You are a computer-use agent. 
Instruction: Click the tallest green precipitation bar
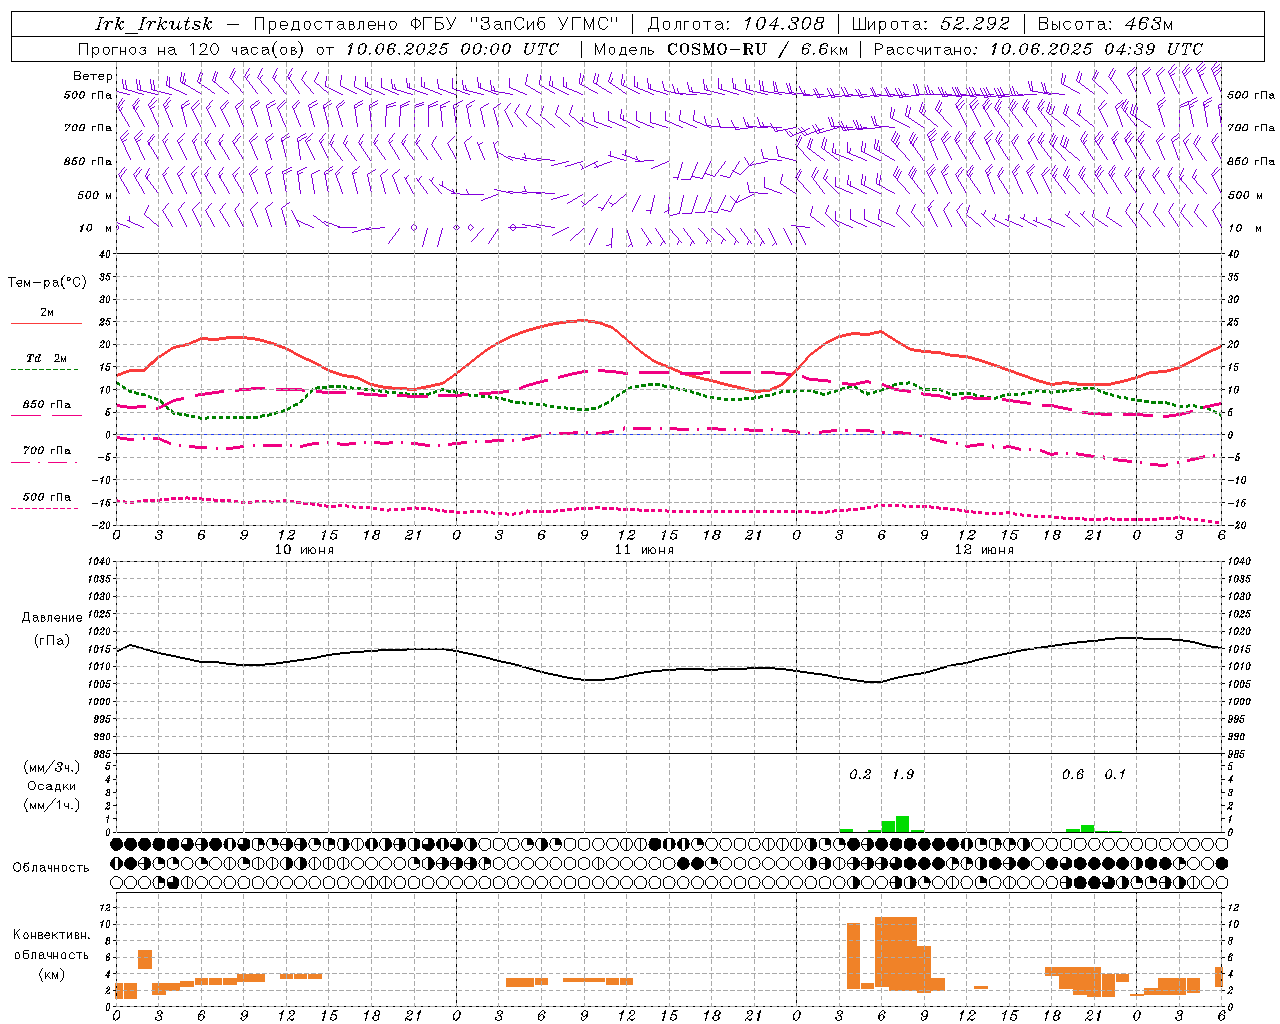[x=902, y=824]
